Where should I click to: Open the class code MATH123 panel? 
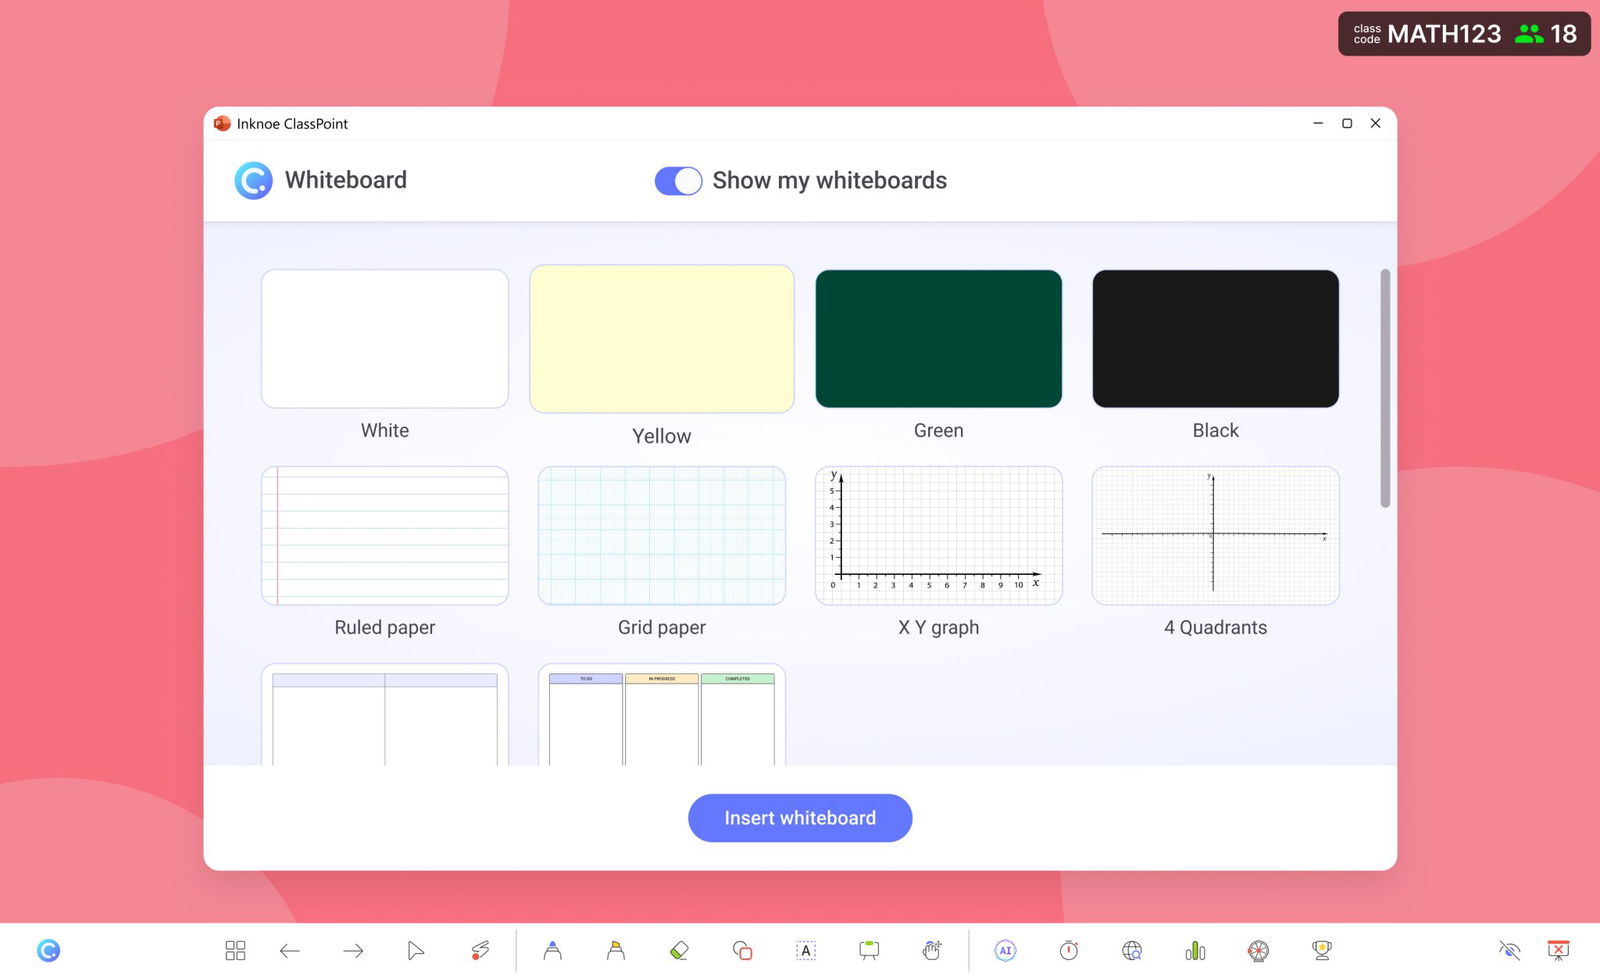[1463, 33]
